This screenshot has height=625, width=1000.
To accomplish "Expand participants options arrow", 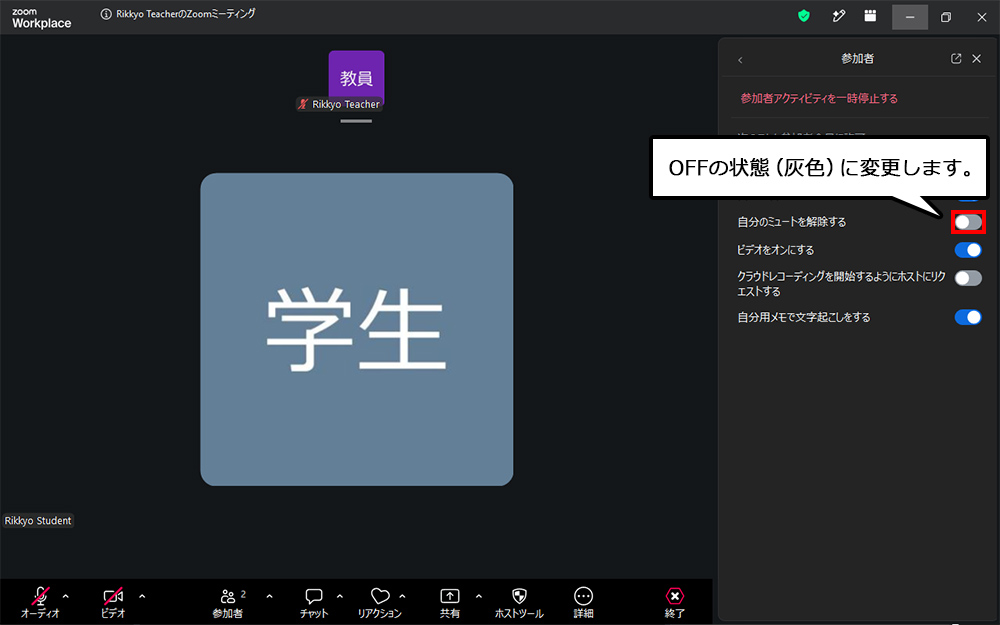I will 269,597.
